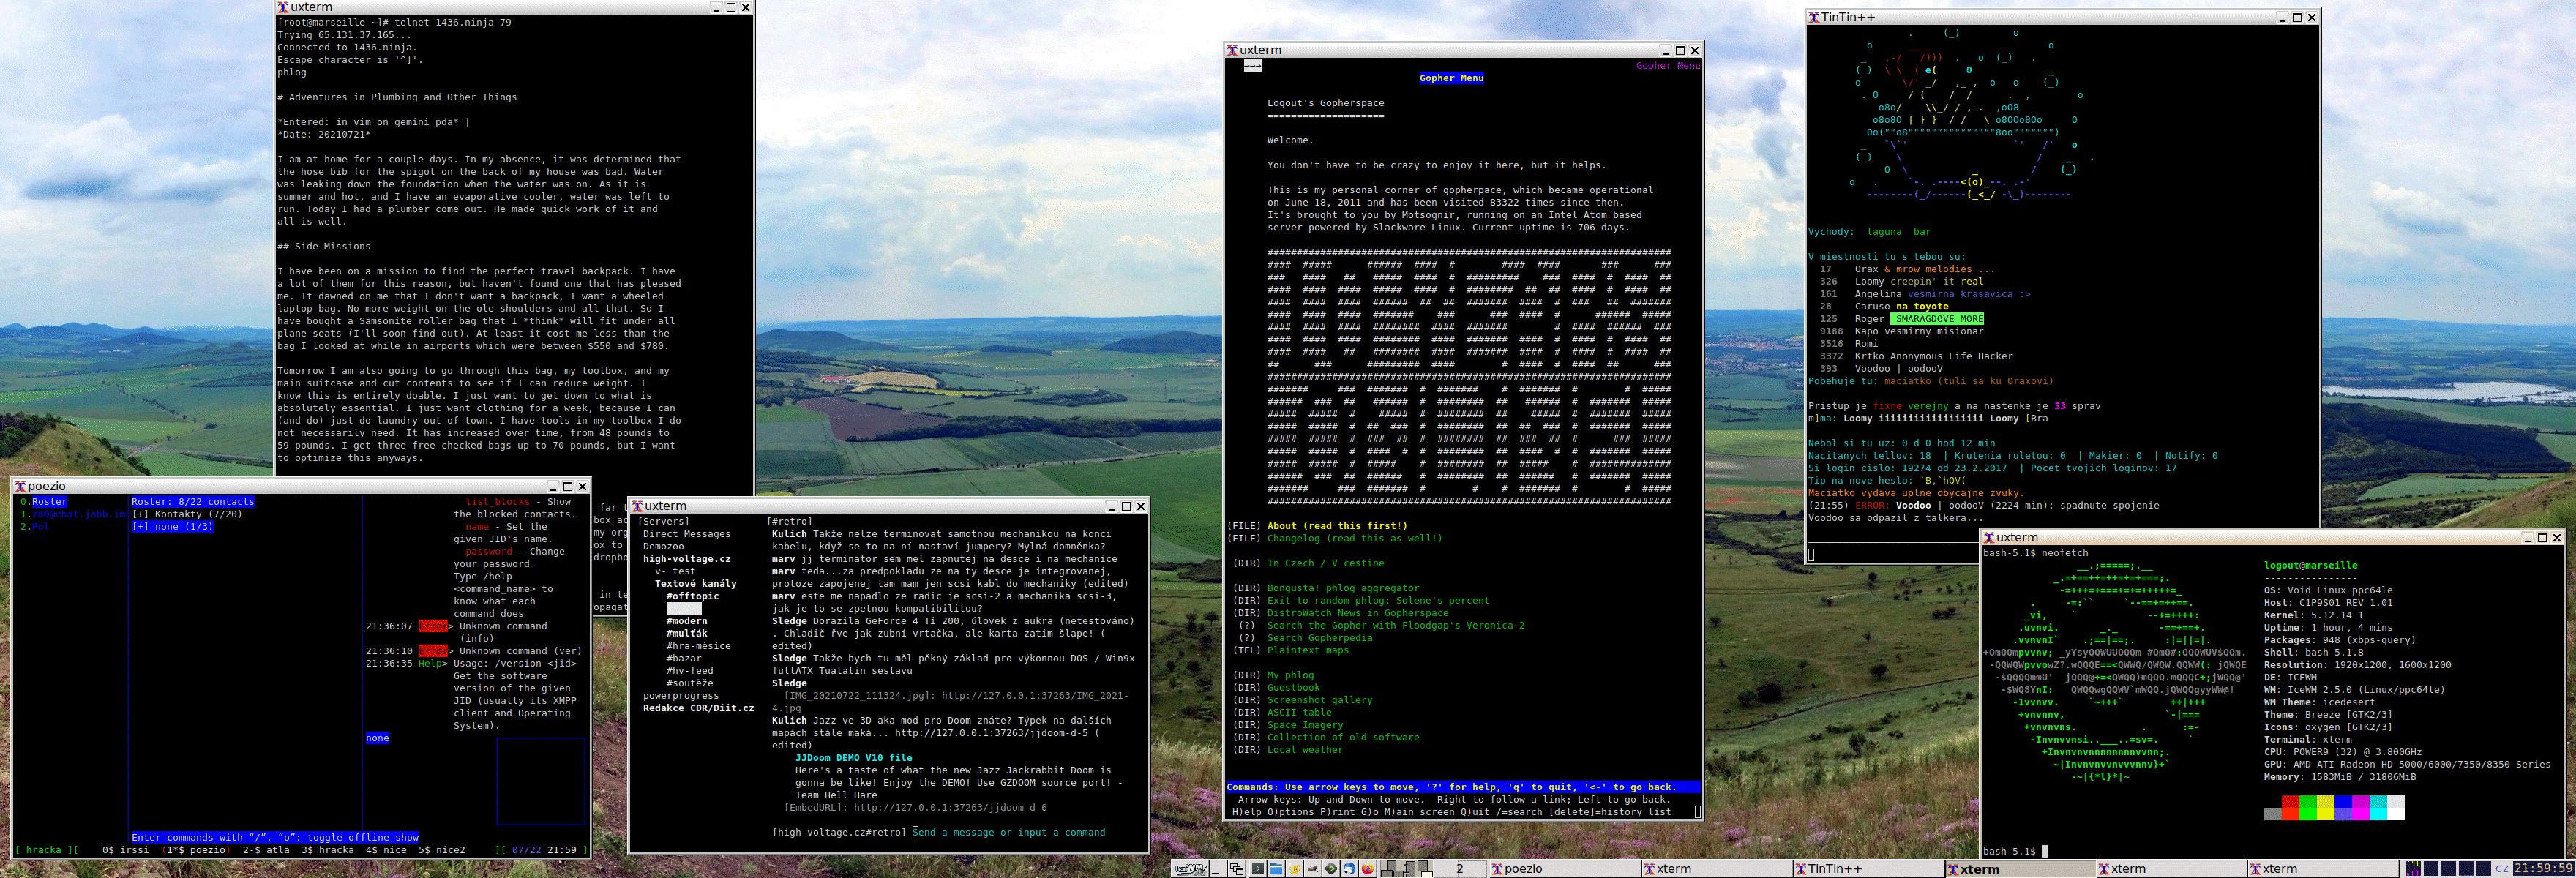Open 'About (read this first!)' gopher file
The image size is (2576, 878).
[x=1337, y=526]
